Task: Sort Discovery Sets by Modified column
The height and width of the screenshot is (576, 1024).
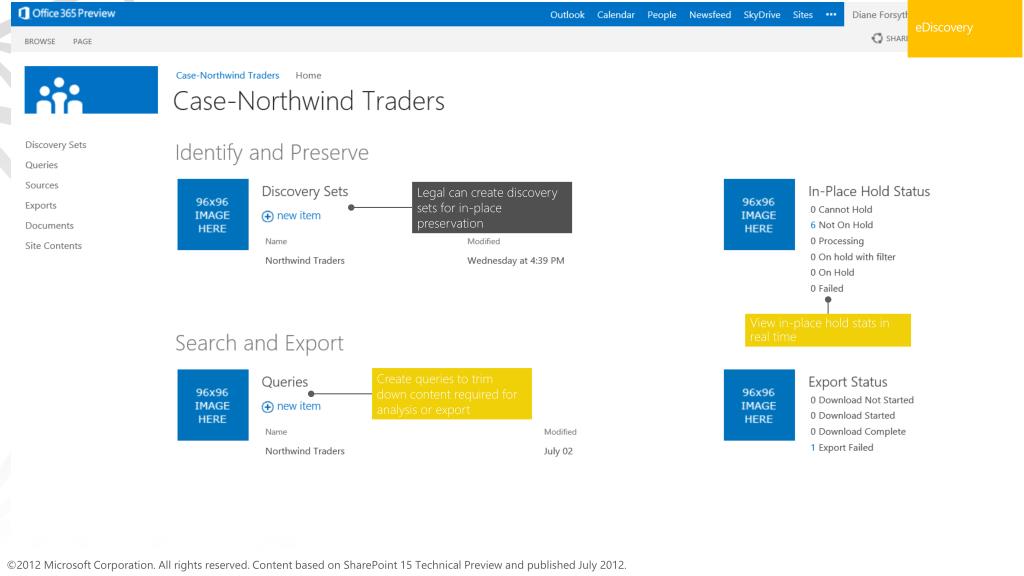Action: click(x=484, y=241)
